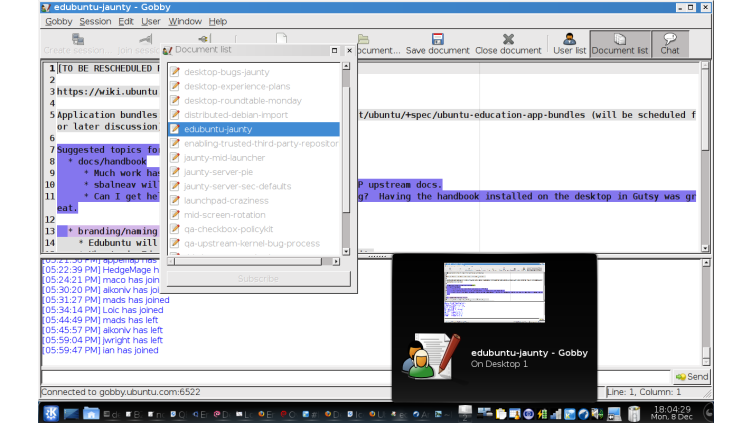The height and width of the screenshot is (423, 752).
Task: Click the volume speaker tray icon
Action: 598,413
